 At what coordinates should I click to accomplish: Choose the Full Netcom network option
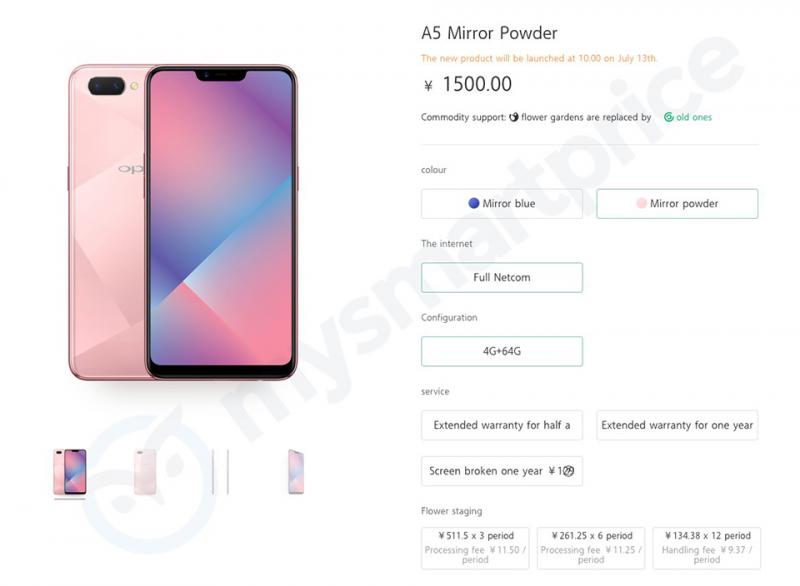click(502, 277)
